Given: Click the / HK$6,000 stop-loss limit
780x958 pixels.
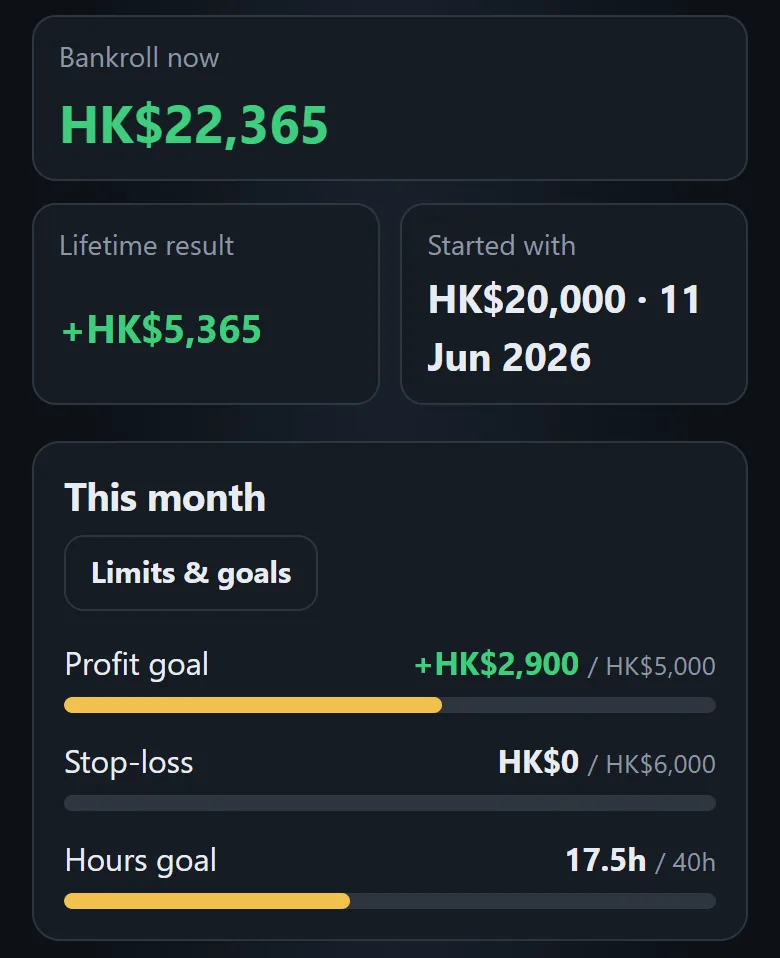Looking at the screenshot, I should coord(652,764).
